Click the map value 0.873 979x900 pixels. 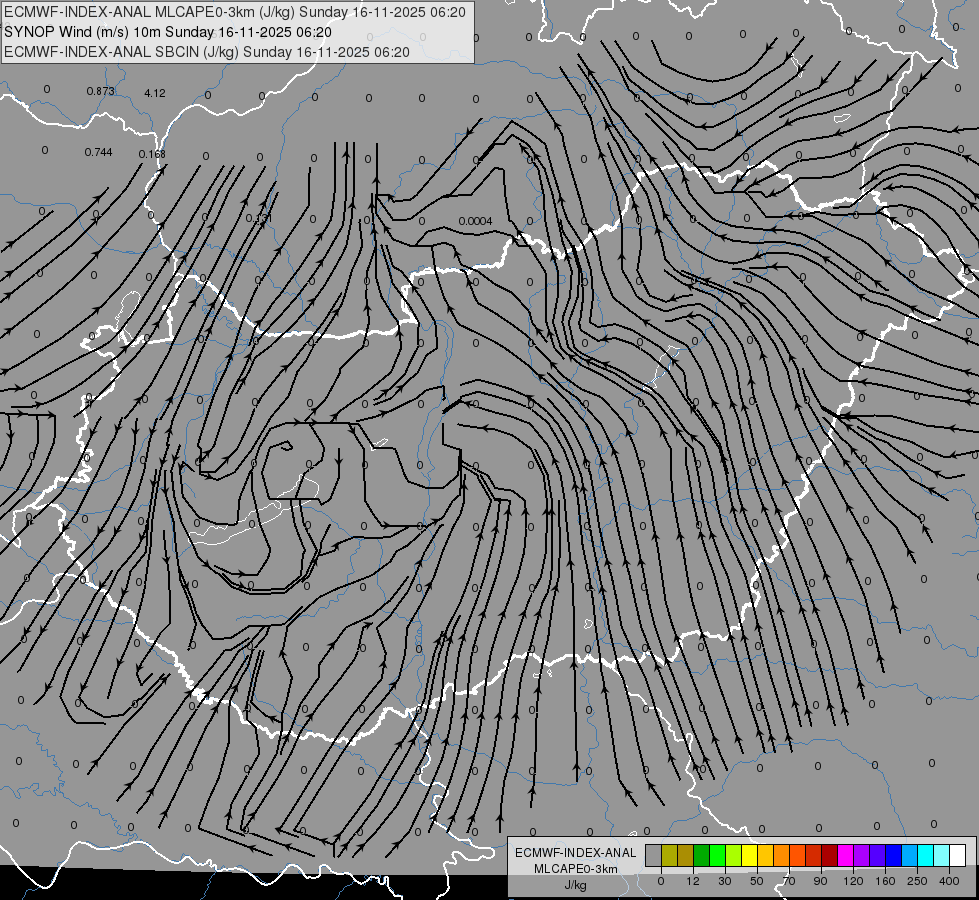tap(101, 91)
